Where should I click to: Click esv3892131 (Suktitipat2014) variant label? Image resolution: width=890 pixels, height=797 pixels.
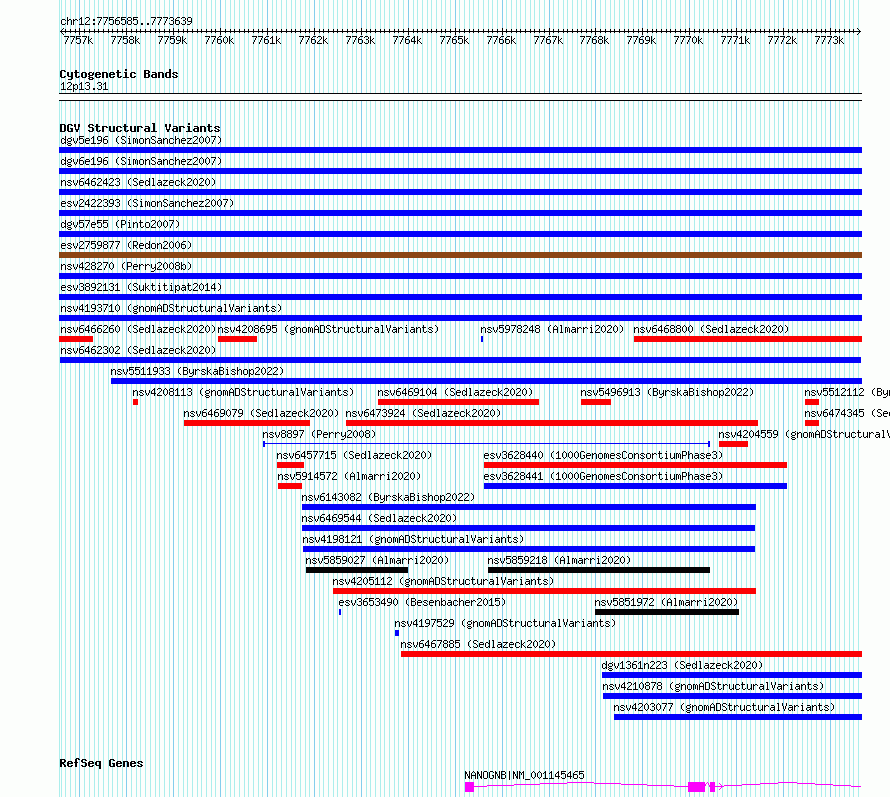[x=141, y=287]
